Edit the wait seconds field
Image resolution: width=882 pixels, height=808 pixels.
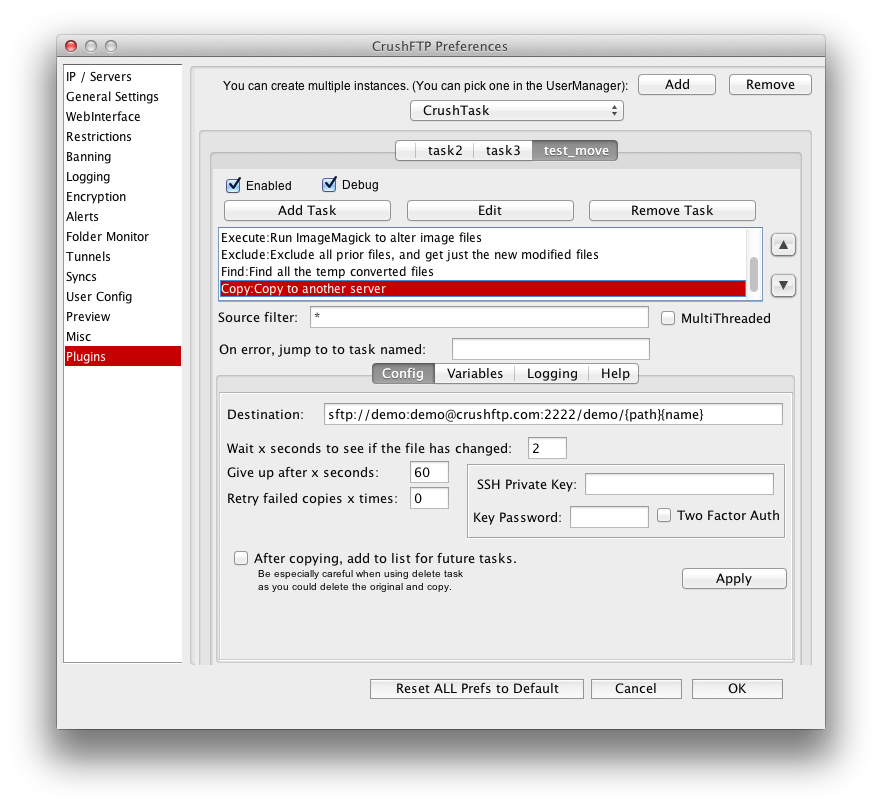point(547,448)
